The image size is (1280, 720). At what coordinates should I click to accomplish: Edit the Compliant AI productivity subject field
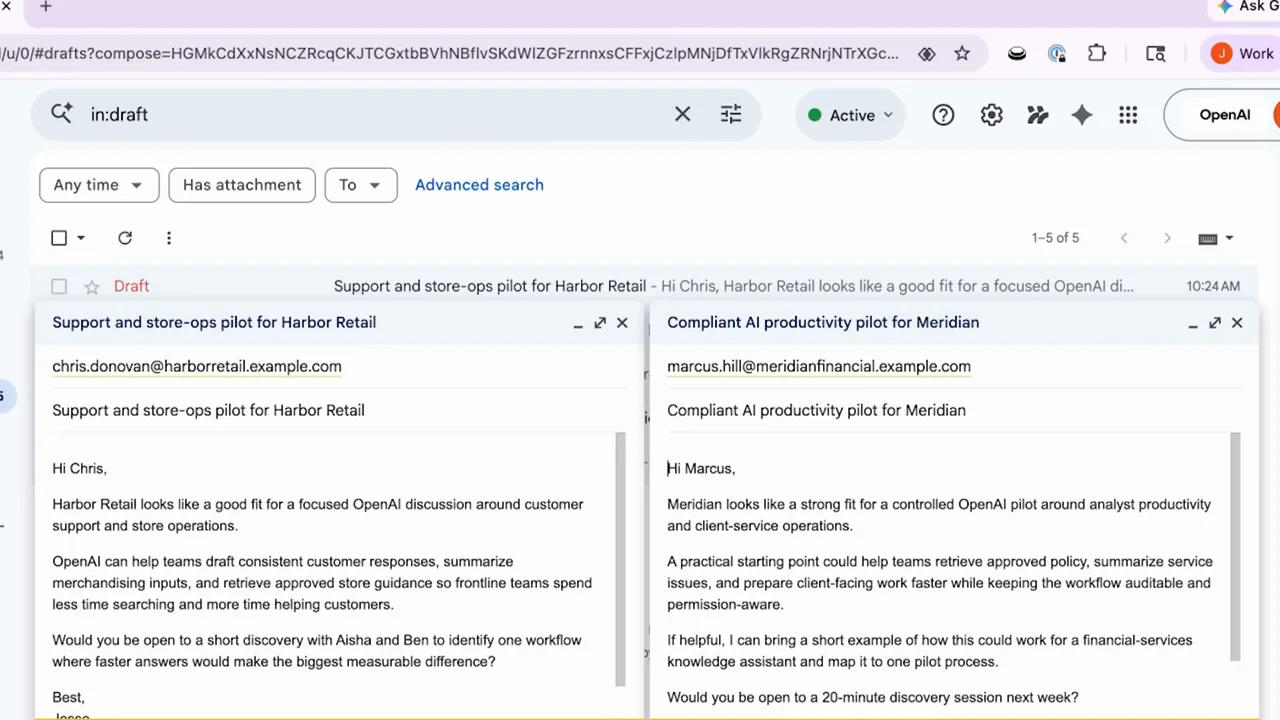pos(953,410)
